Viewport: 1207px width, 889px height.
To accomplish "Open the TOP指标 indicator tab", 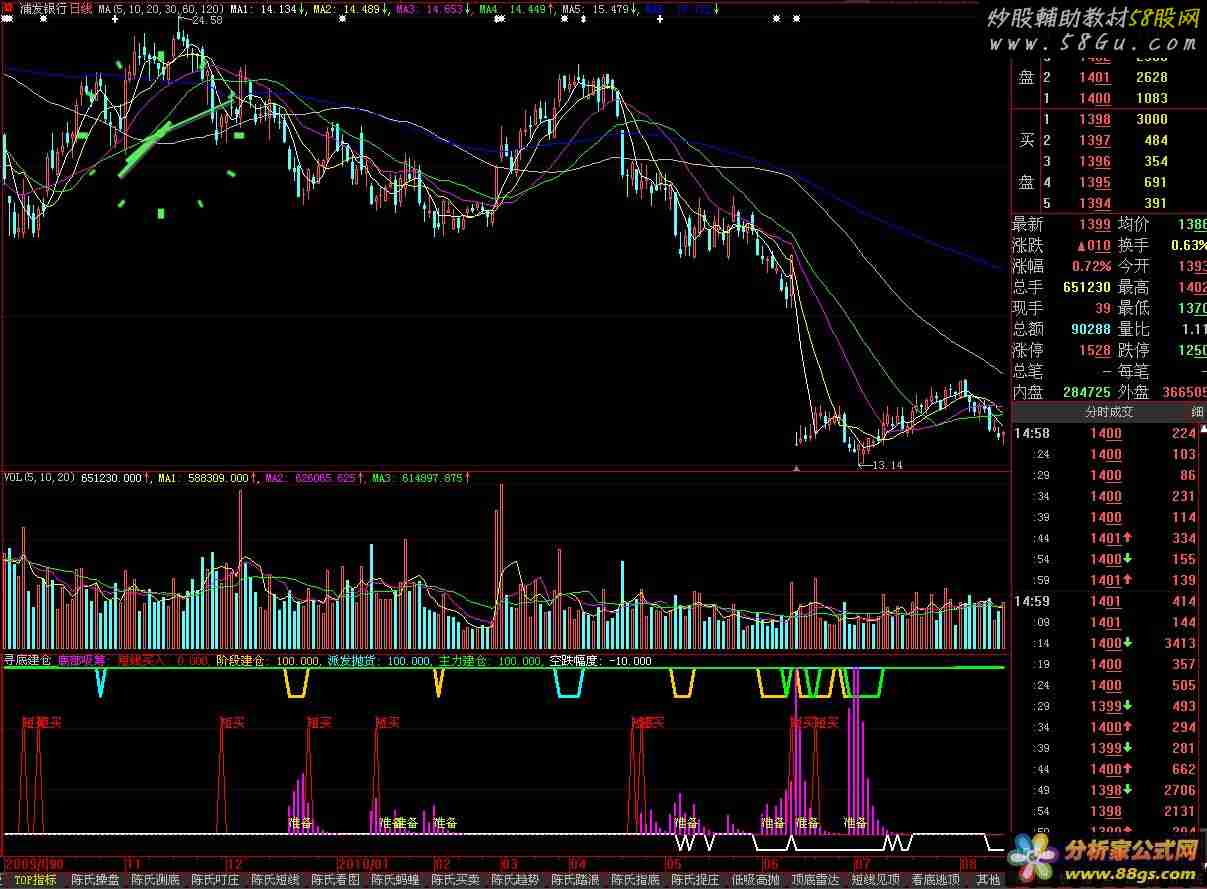I will 34,880.
